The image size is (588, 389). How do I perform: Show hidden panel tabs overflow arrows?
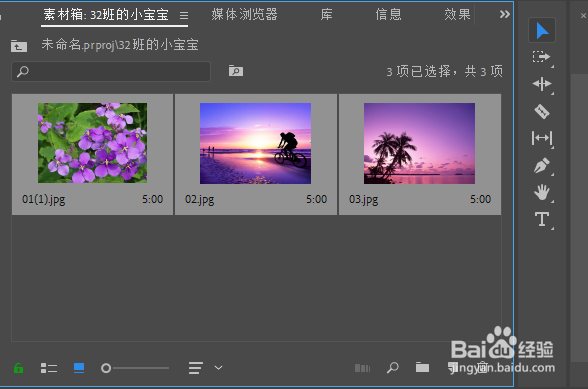coord(505,14)
